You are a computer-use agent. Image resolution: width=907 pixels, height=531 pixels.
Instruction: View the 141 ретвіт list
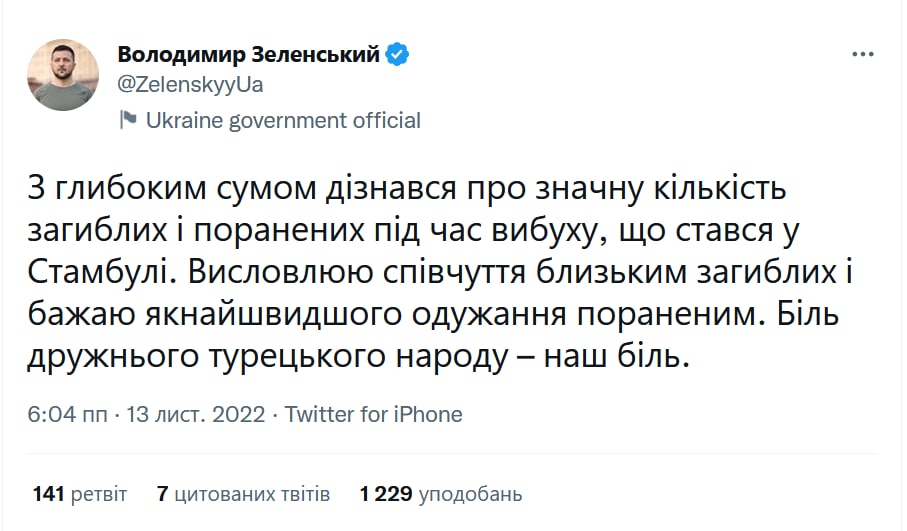click(x=80, y=494)
